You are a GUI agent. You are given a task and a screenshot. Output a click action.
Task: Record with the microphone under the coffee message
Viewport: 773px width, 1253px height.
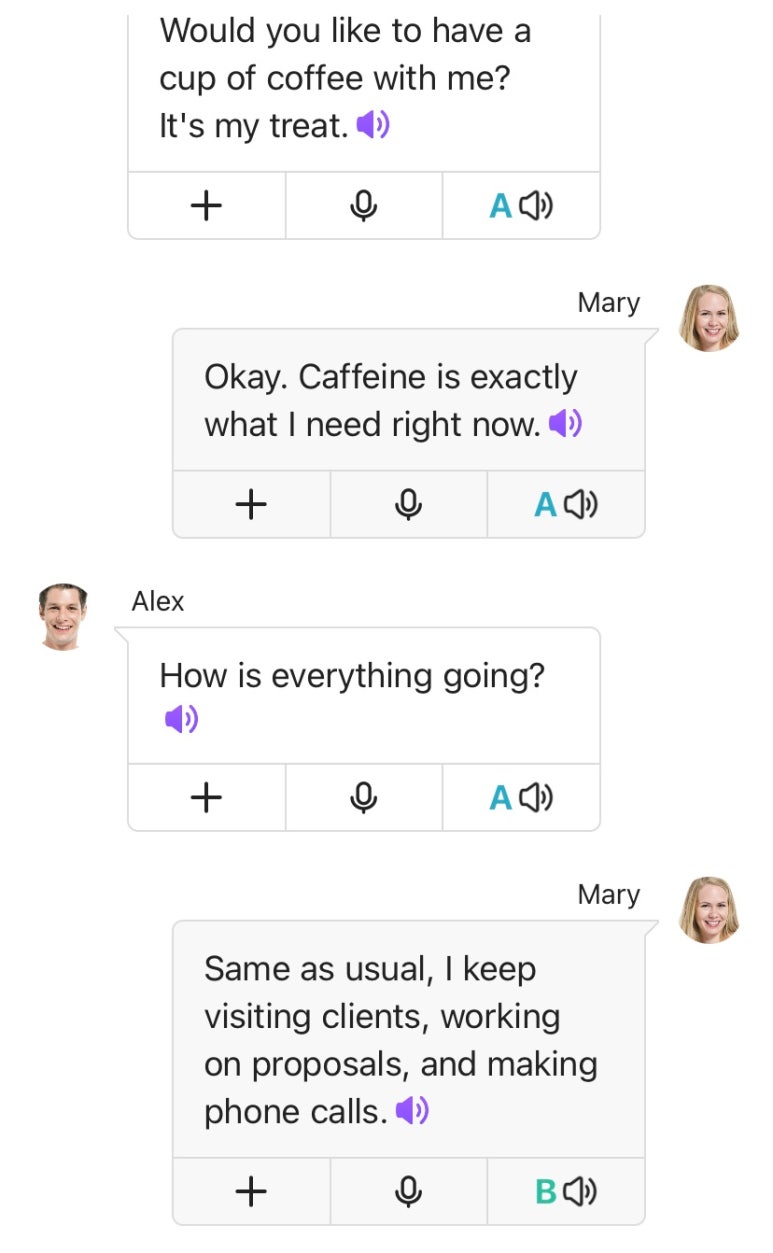(364, 205)
